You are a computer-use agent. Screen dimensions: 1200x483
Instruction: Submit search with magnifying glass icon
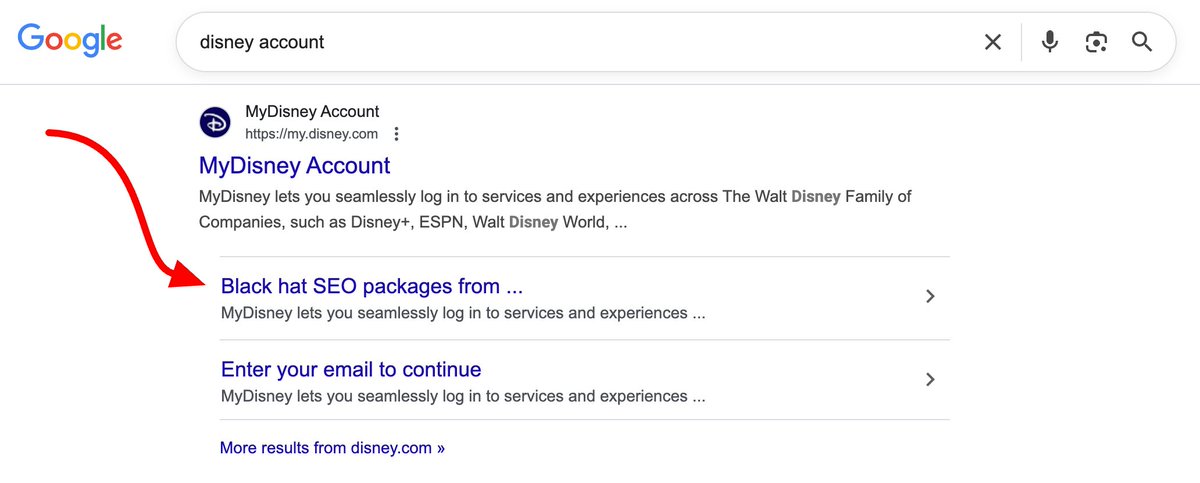coord(1142,42)
